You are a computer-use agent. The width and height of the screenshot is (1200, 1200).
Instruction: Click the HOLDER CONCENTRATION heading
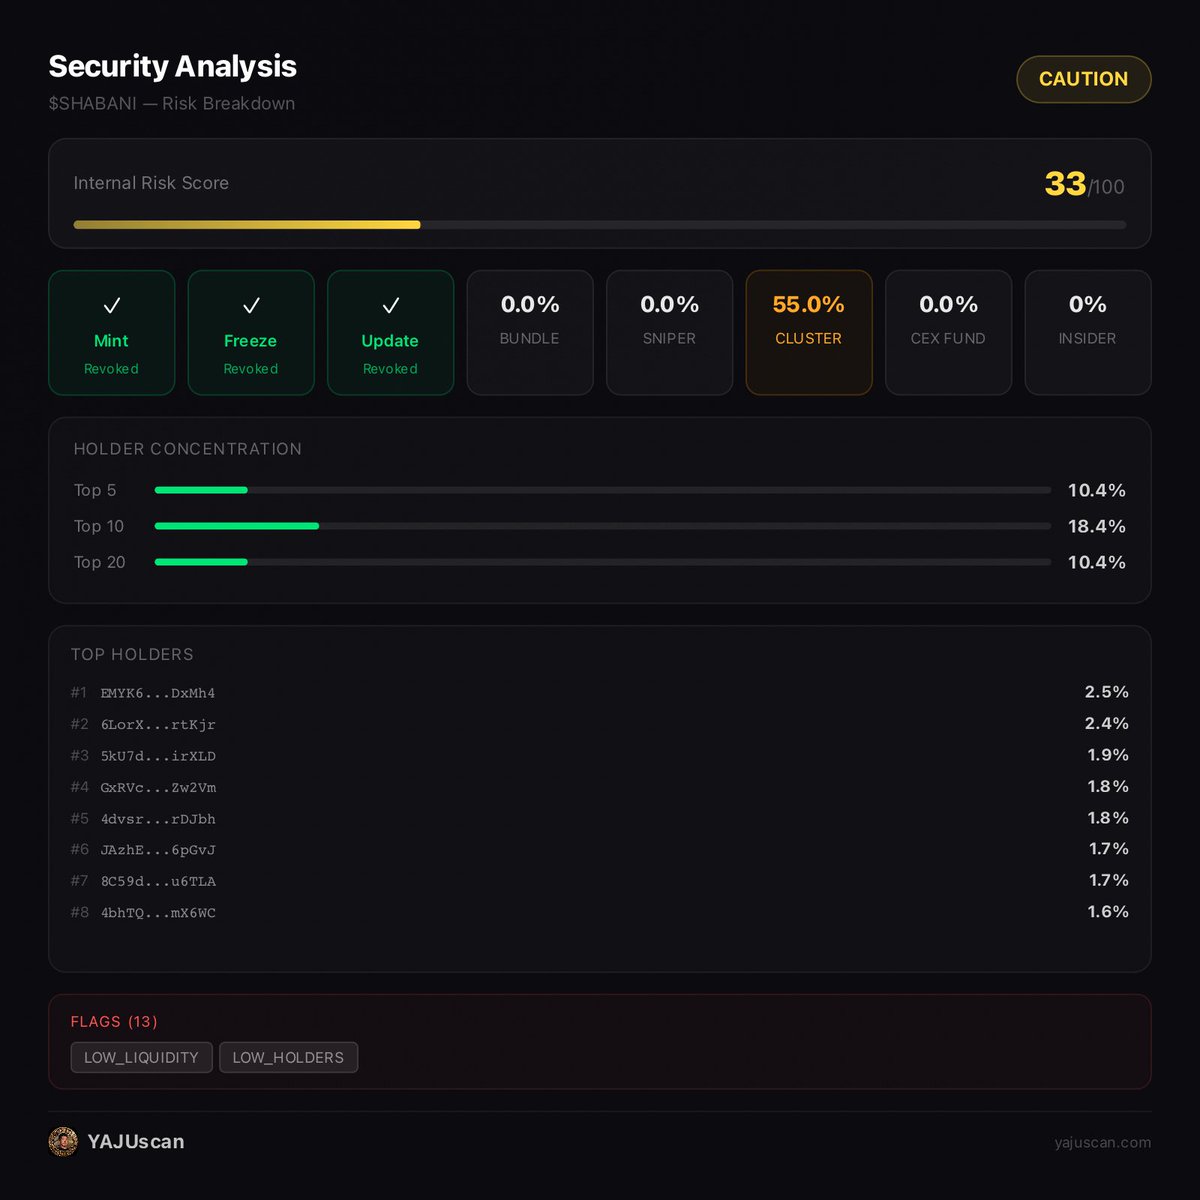coord(188,449)
